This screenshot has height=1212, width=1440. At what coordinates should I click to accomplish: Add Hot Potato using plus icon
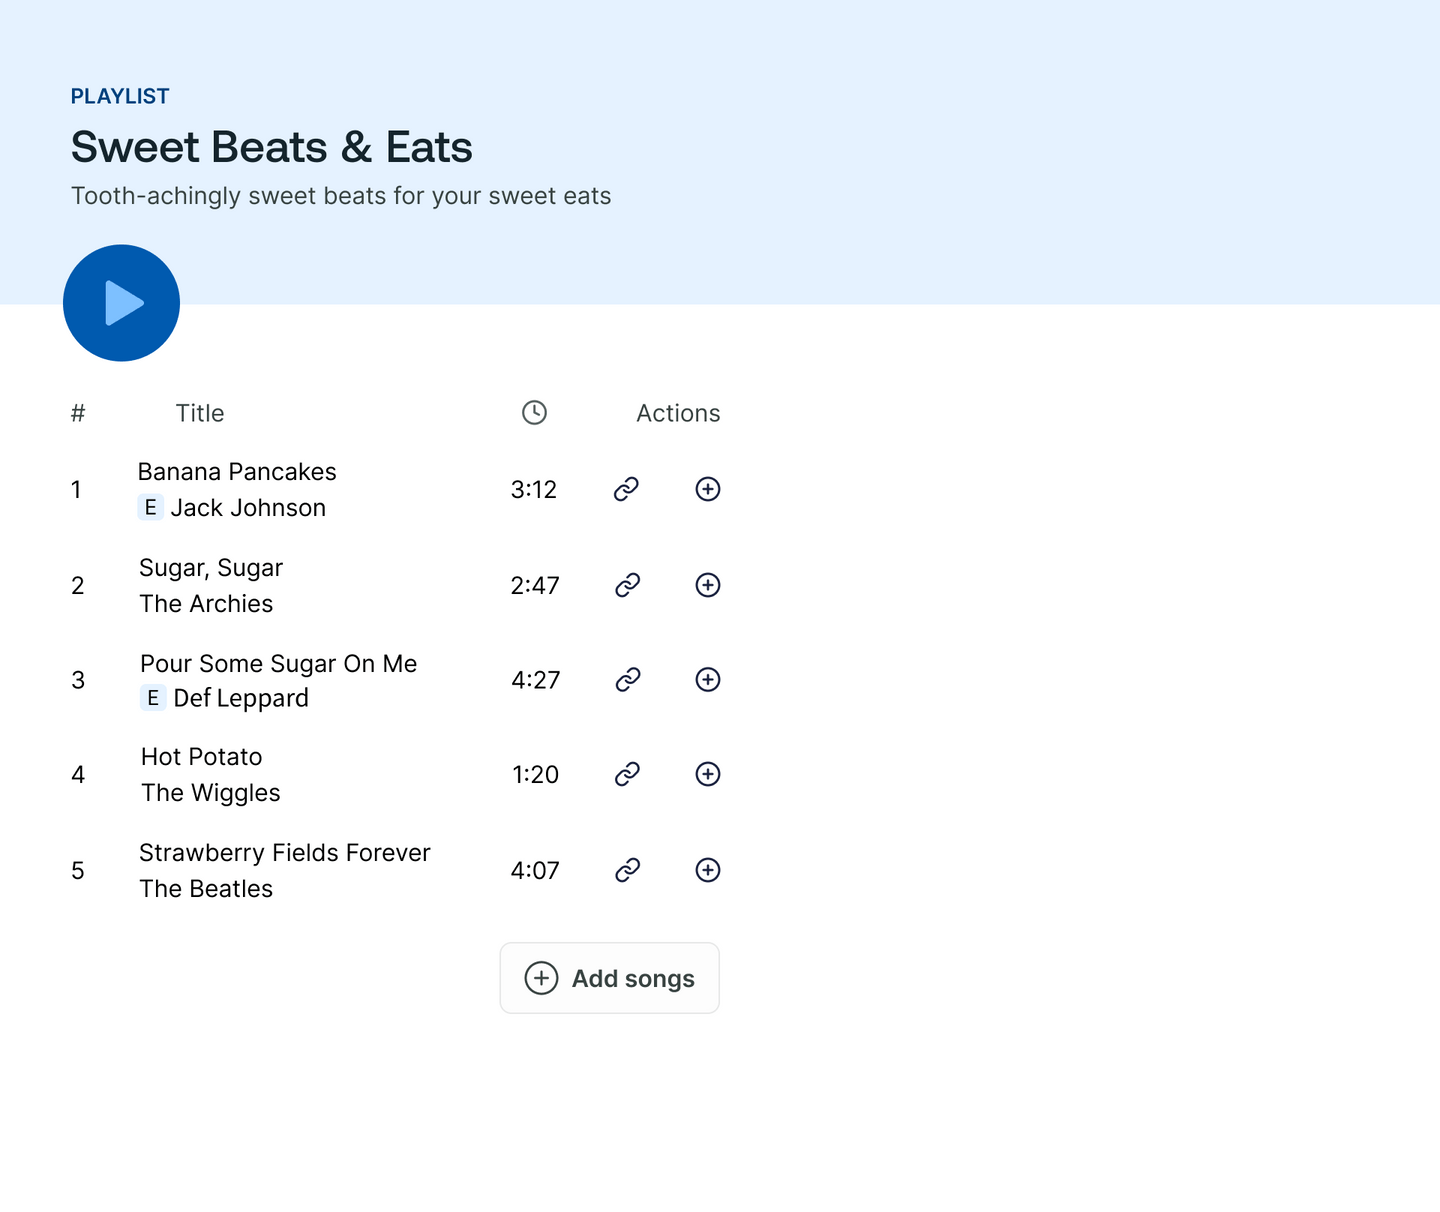tap(708, 774)
